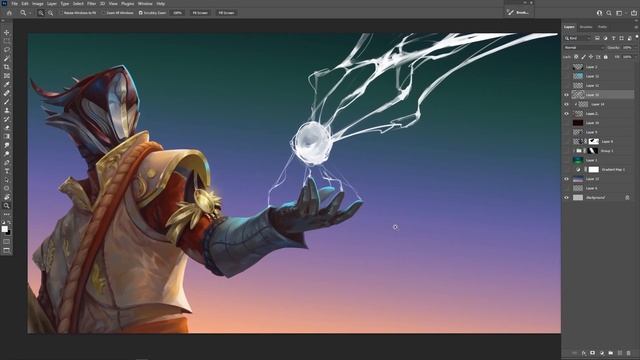This screenshot has height=360, width=640.
Task: Click Add layer mask icon
Action: pos(593,353)
